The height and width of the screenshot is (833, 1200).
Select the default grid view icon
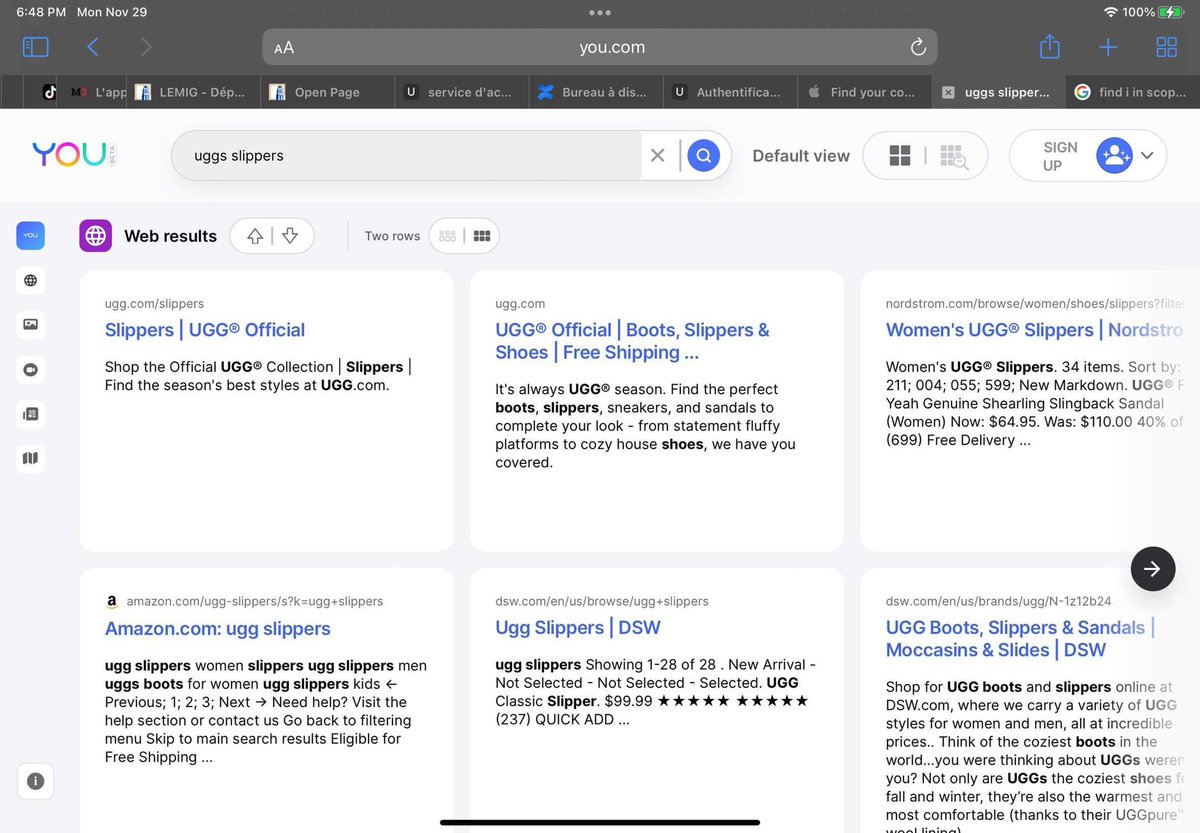point(900,155)
